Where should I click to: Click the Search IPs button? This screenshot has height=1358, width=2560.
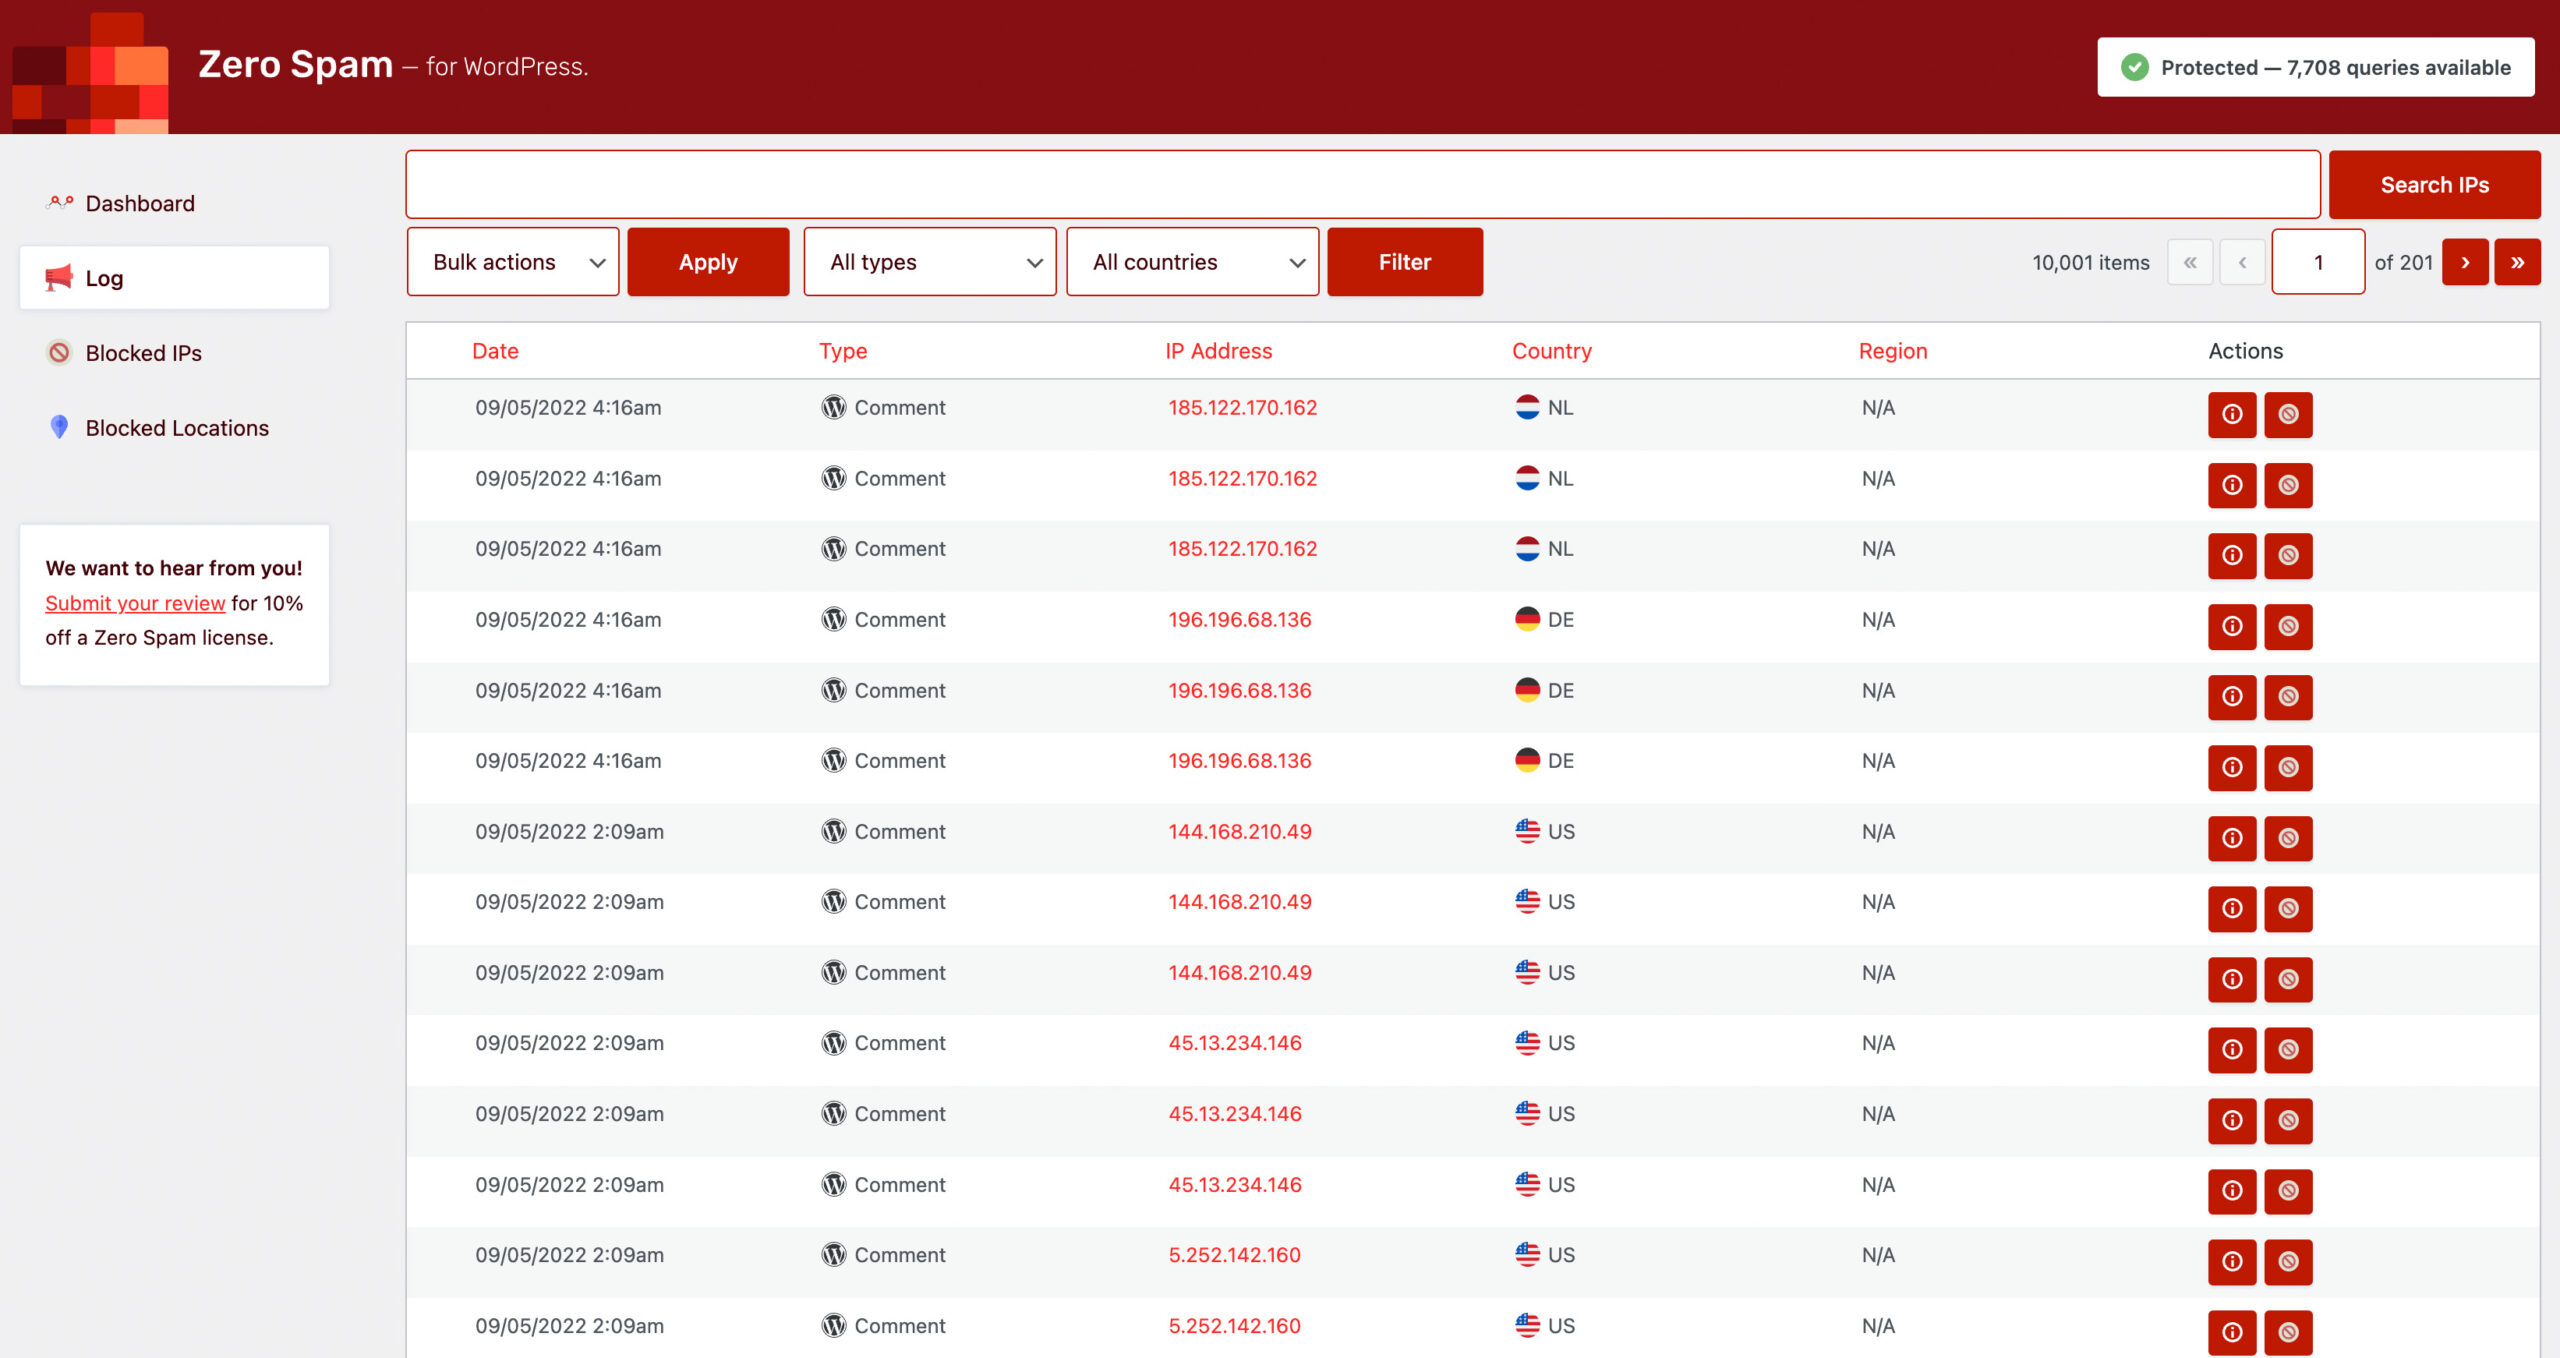(2434, 185)
